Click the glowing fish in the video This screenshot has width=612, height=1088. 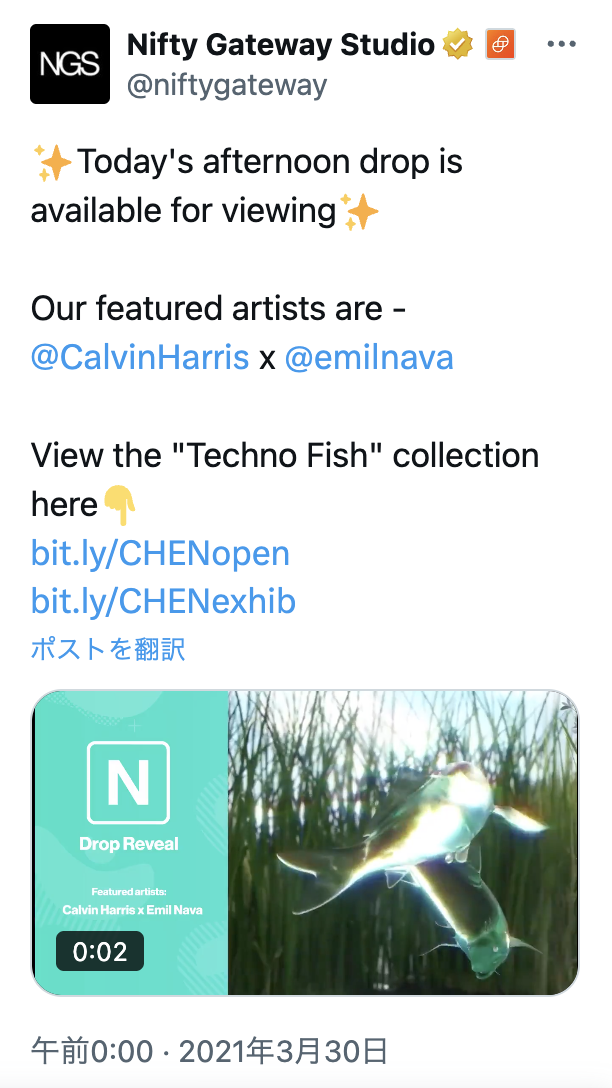[420, 840]
